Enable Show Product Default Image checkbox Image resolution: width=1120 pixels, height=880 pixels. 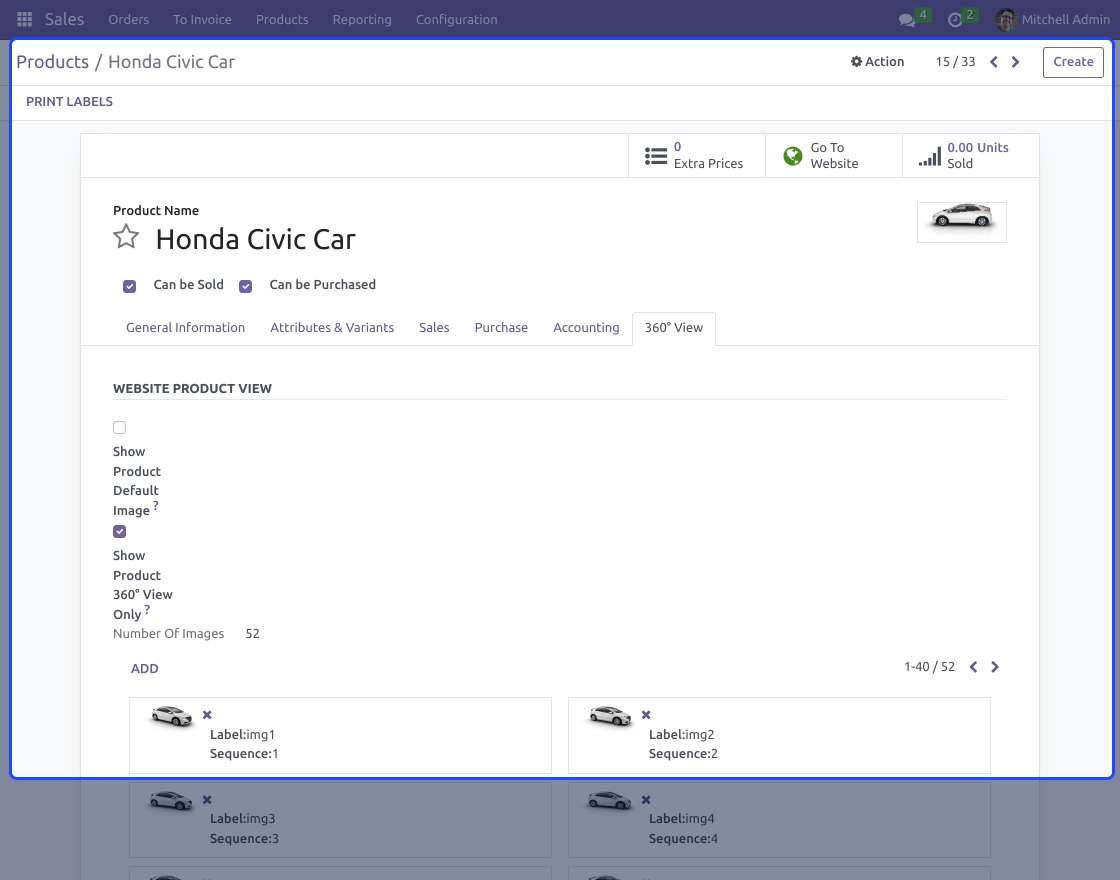point(119,427)
